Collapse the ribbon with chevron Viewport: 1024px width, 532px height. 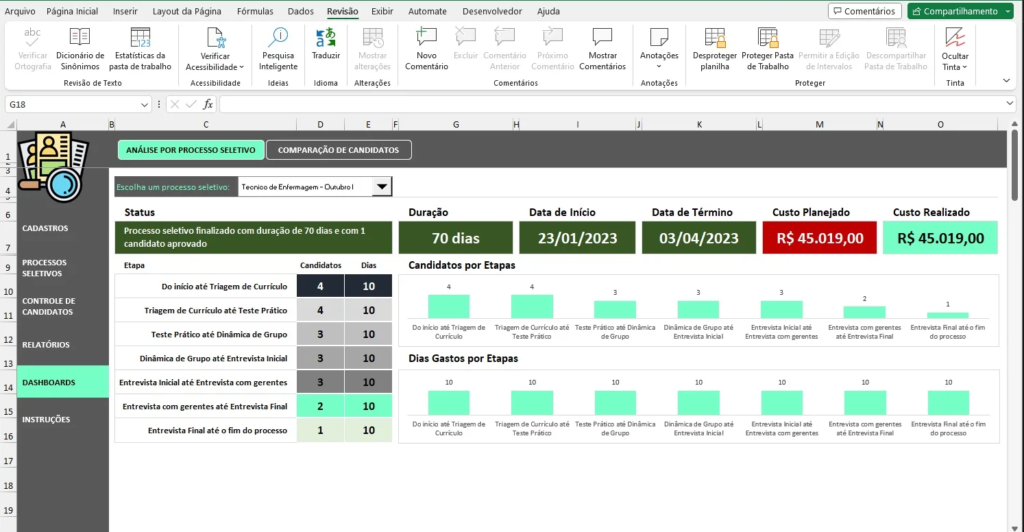pyautogui.click(x=1006, y=80)
